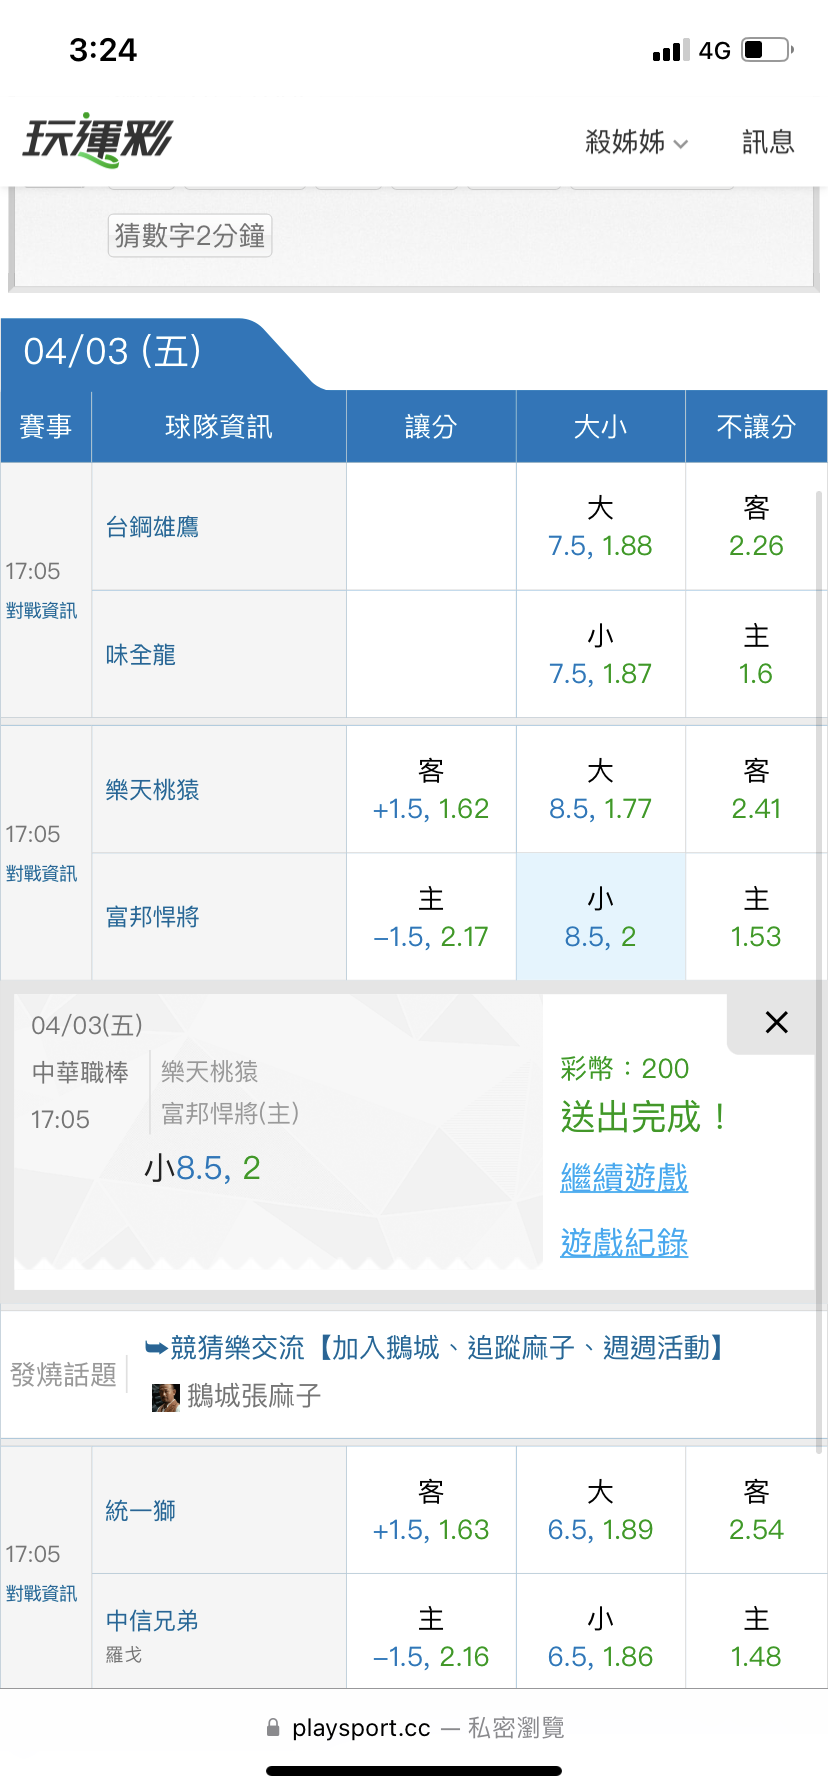The image size is (828, 1792).
Task: Choose 主 −1.5, 2.16 for 中信兄弟
Action: click(431, 1638)
